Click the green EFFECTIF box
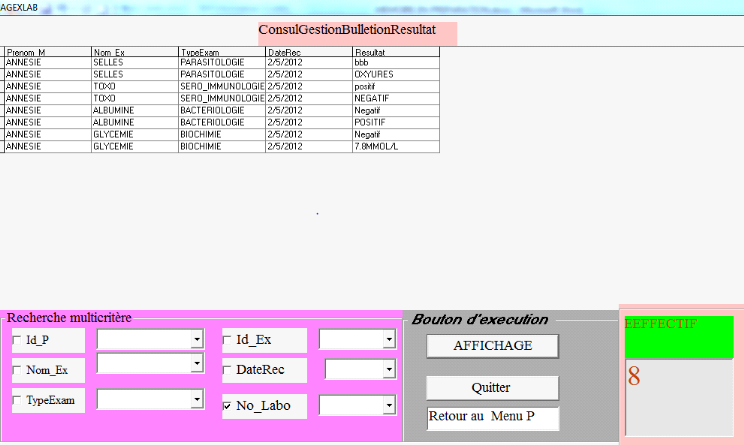 [679, 337]
